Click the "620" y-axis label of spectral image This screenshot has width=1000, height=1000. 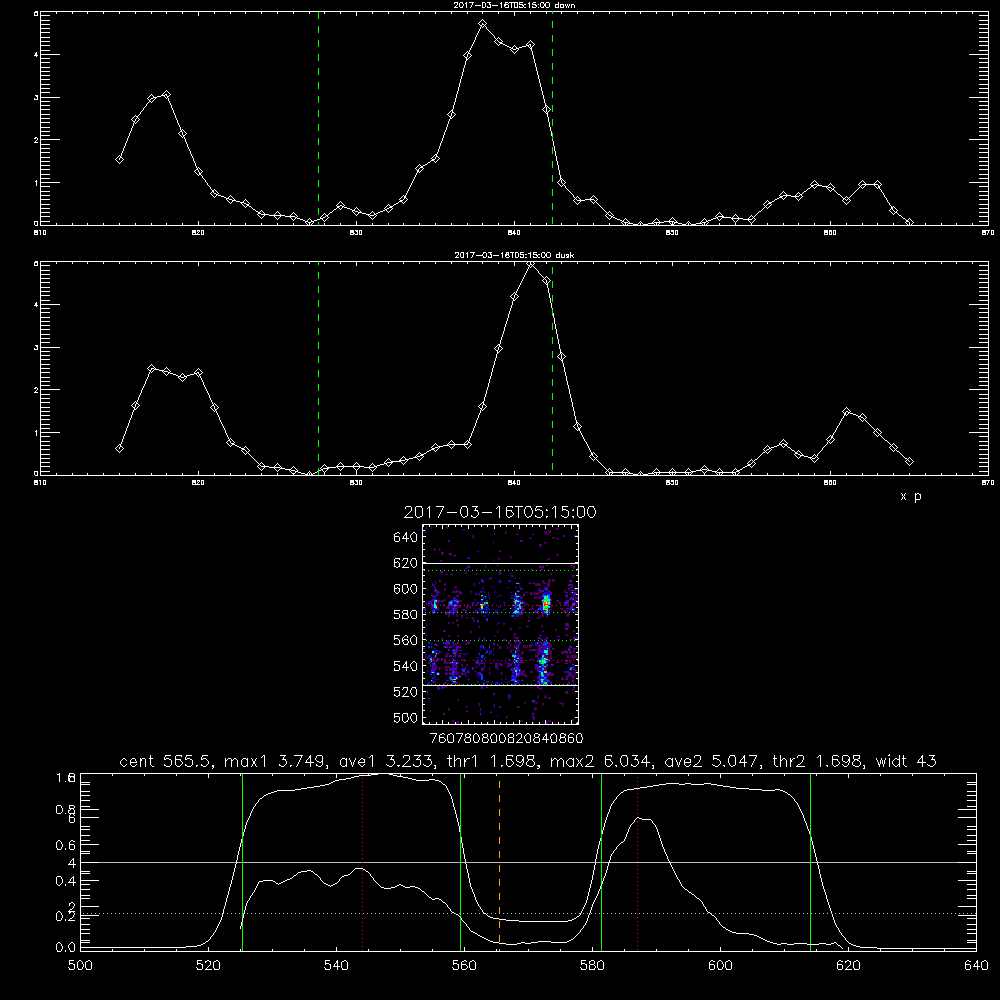pos(406,563)
